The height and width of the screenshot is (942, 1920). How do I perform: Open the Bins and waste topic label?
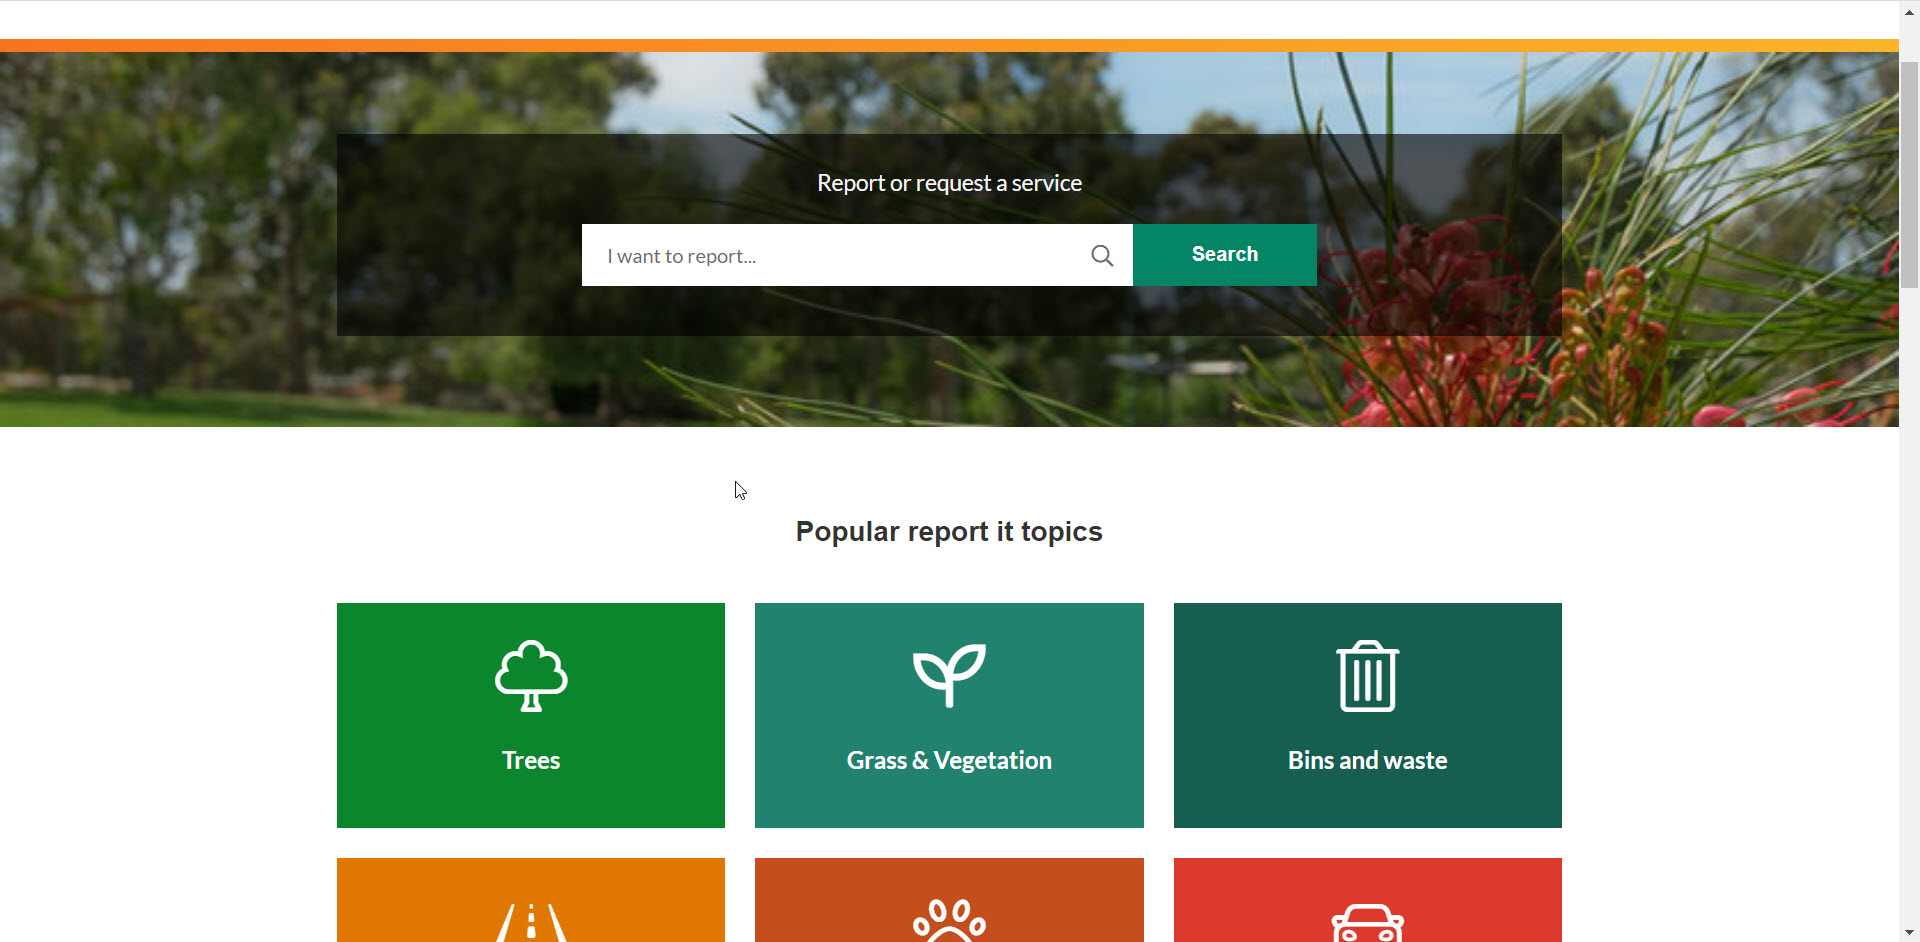(1367, 760)
